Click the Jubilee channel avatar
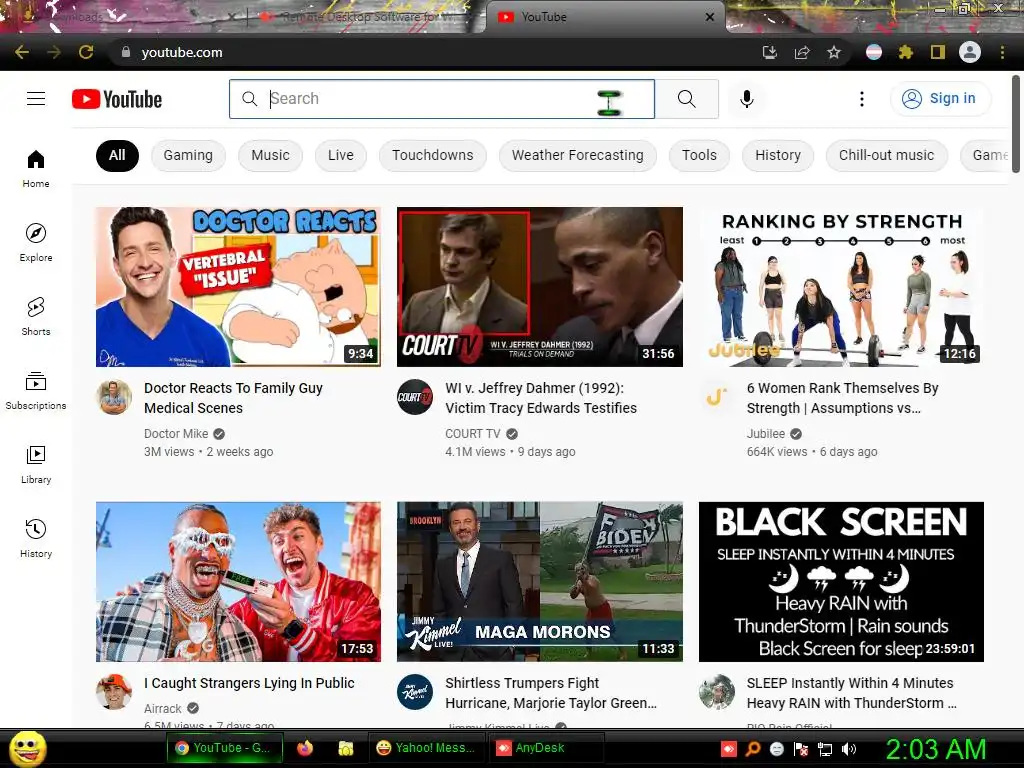This screenshot has width=1024, height=768. 716,397
